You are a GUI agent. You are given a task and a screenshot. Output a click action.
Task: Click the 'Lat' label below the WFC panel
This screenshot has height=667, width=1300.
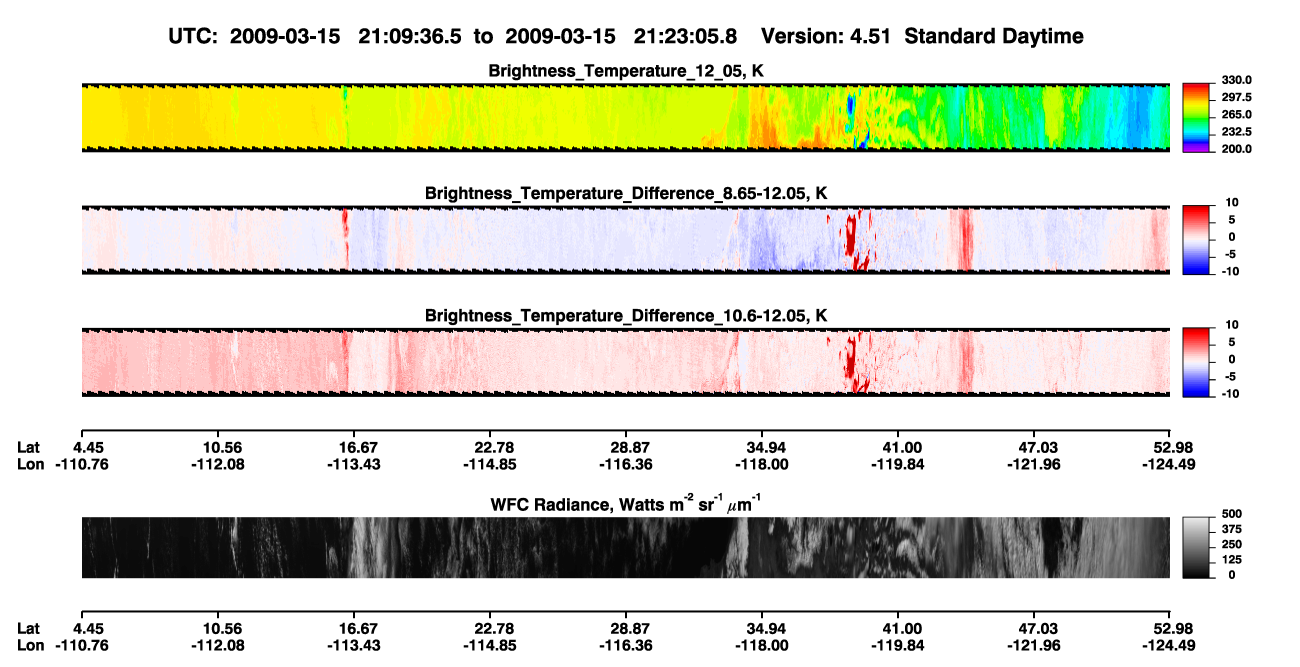coord(29,628)
